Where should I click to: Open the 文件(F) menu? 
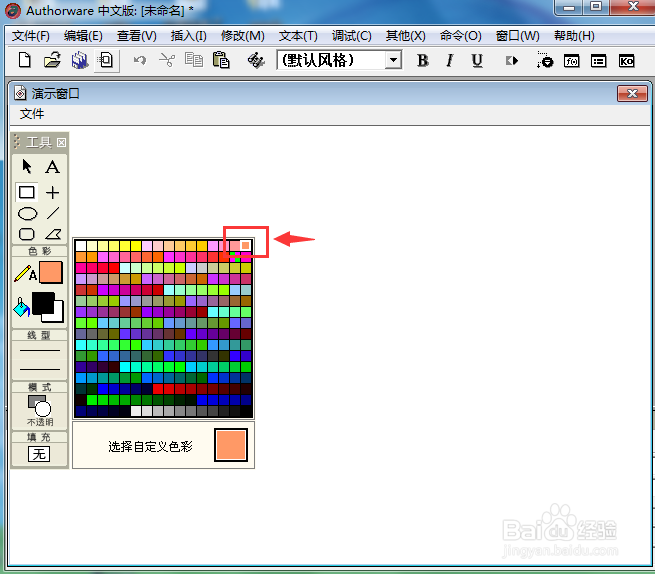pyautogui.click(x=31, y=36)
